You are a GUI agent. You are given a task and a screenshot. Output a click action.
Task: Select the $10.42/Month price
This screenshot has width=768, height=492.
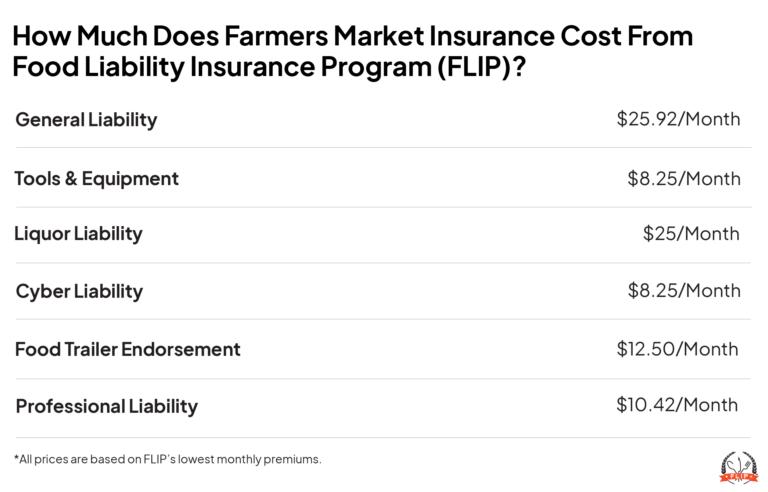pyautogui.click(x=678, y=405)
